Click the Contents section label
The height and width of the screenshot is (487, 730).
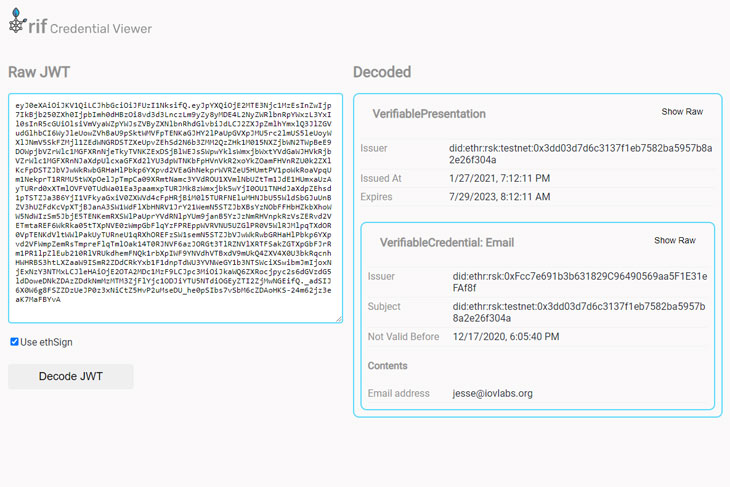387,365
